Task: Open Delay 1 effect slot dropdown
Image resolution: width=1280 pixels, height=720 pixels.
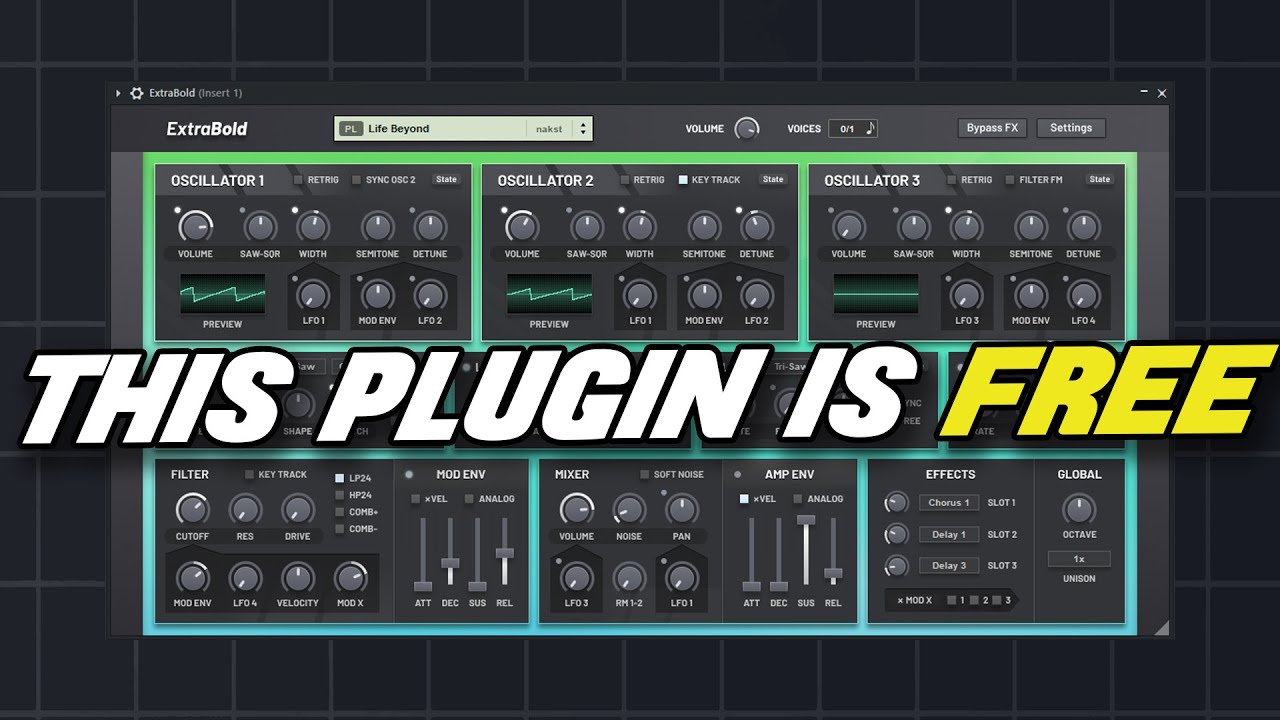Action: pos(949,535)
